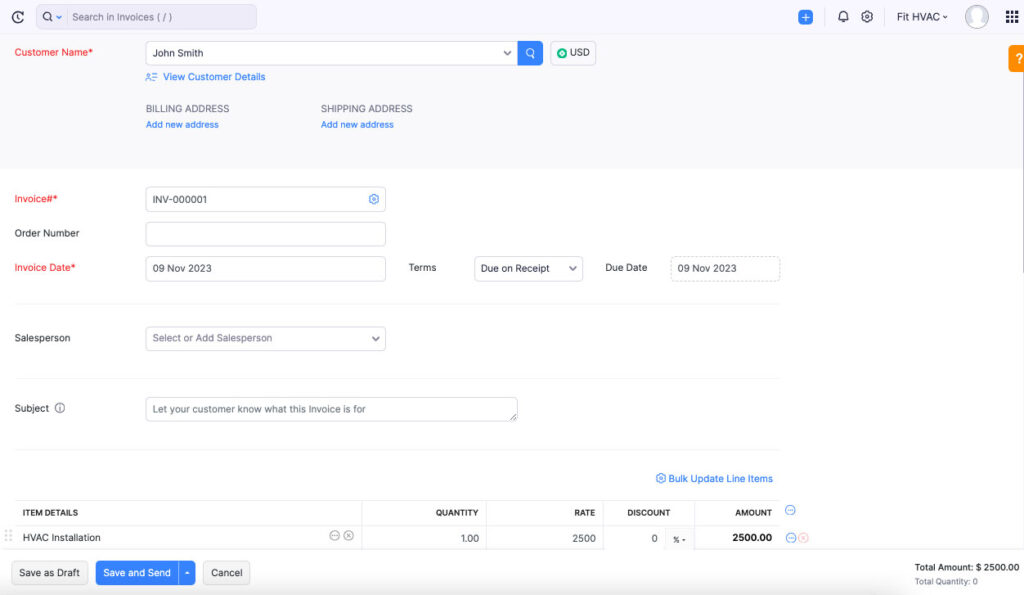The image size is (1024, 595).
Task: Open the settings gear in the top bar
Action: tap(867, 16)
